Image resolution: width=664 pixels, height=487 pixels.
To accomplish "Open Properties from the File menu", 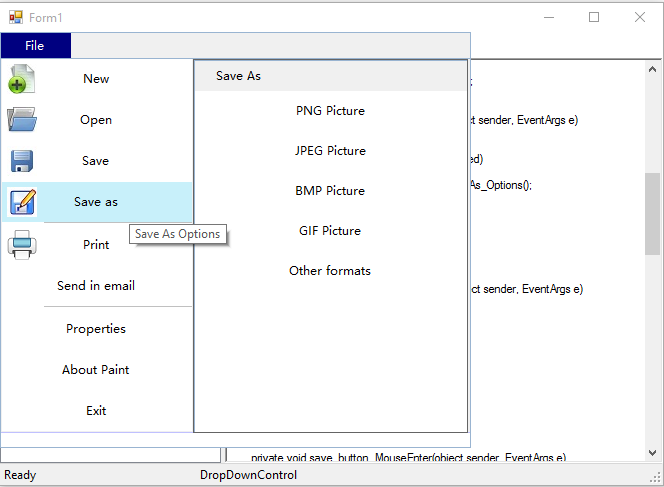I will 96,329.
